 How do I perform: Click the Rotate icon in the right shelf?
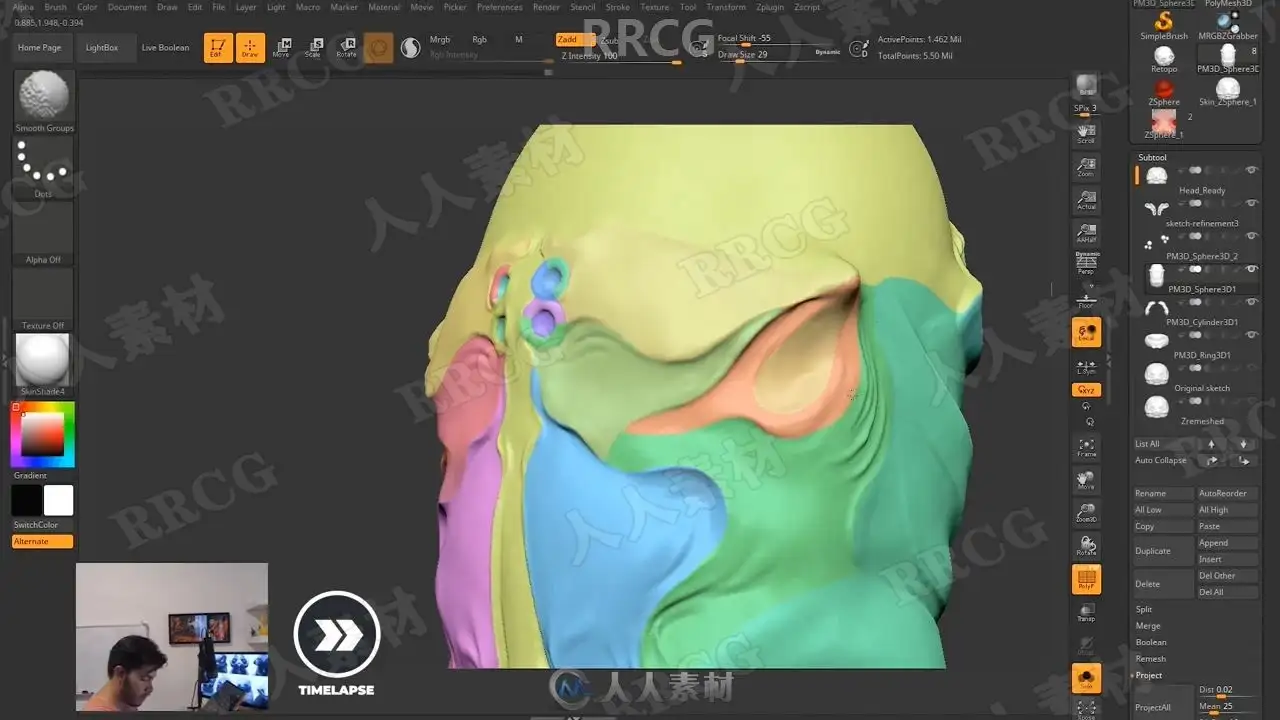[x=1086, y=546]
